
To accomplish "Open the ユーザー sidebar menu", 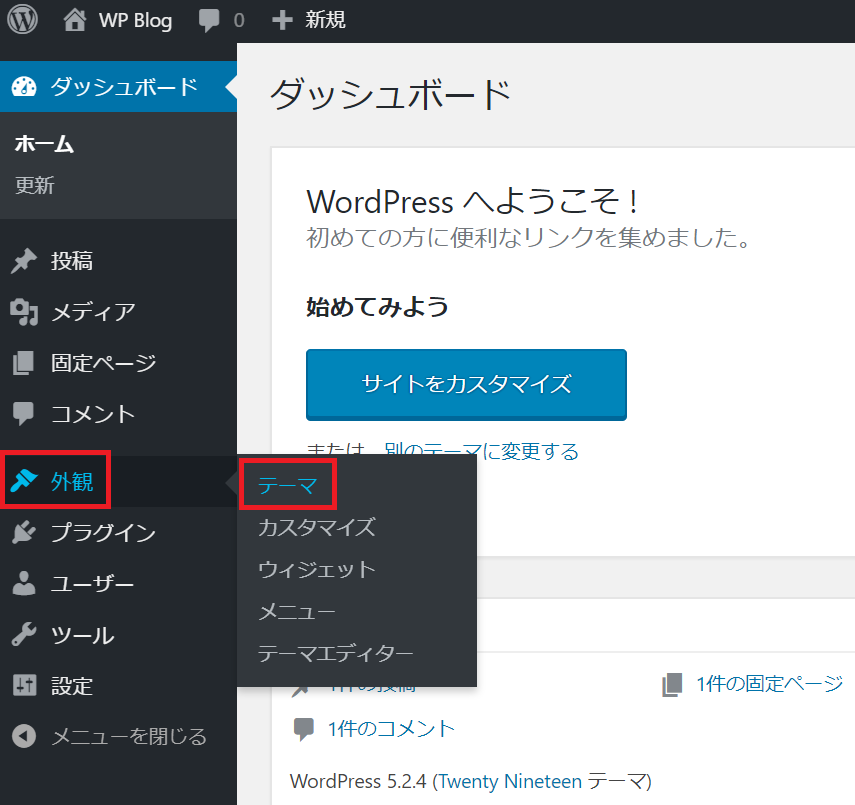I will [x=92, y=584].
